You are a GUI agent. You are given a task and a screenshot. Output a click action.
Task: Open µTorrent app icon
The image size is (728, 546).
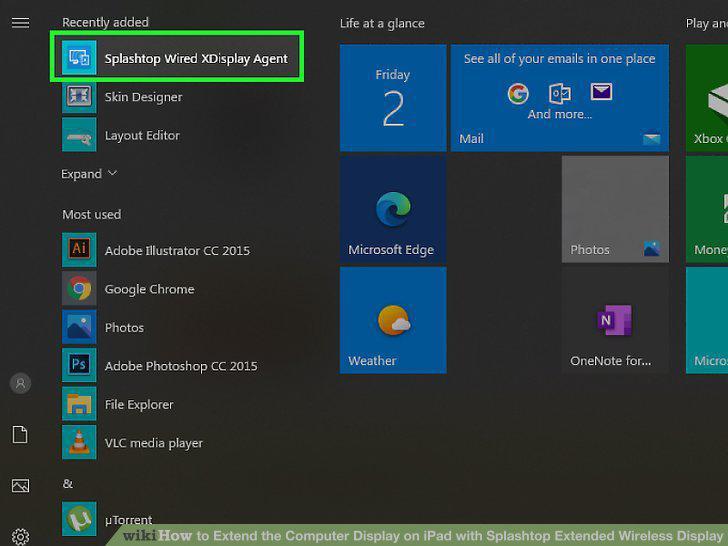(79, 519)
